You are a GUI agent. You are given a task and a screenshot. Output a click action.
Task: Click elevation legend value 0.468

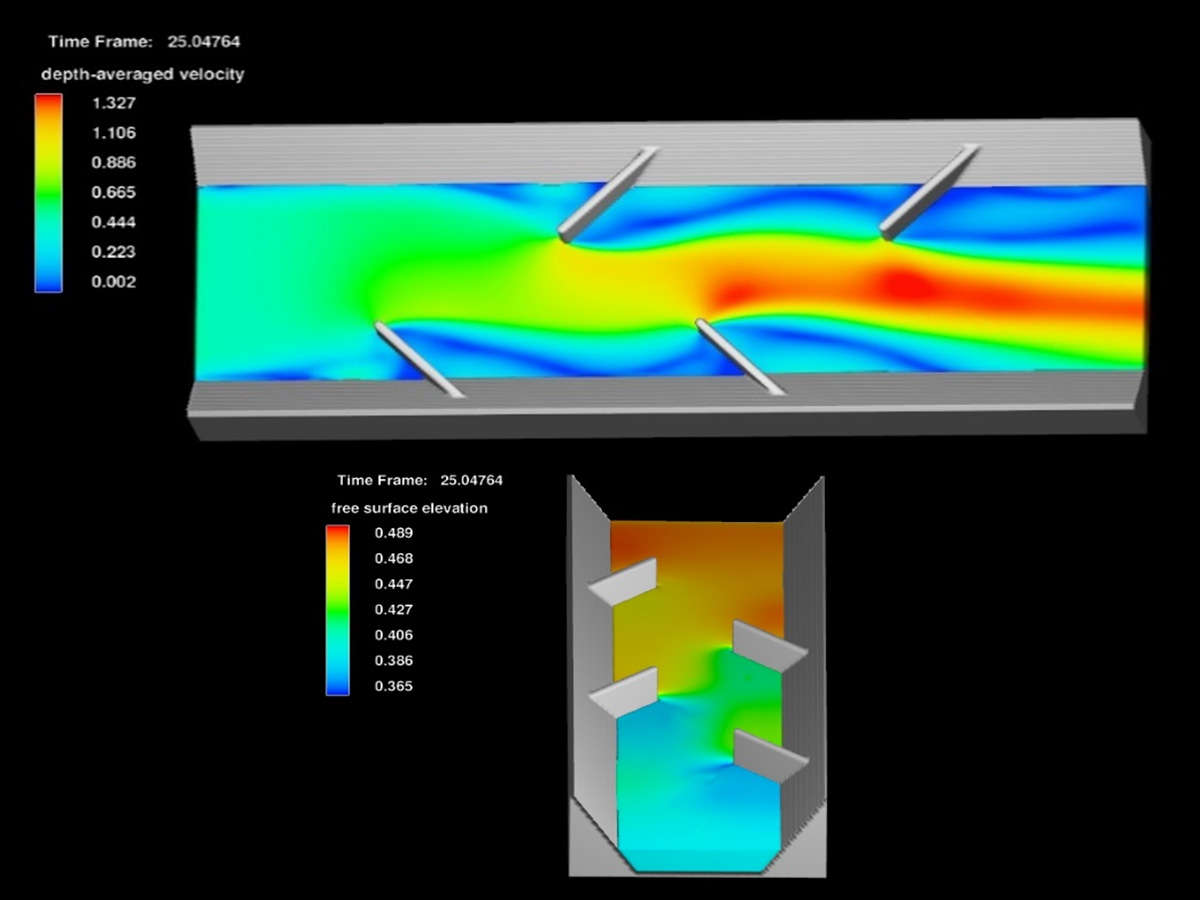pos(394,559)
